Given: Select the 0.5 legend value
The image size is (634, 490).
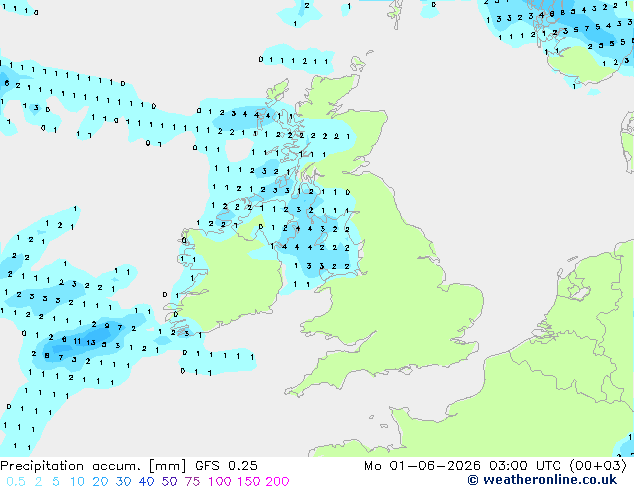Looking at the screenshot, I should coord(16,482).
